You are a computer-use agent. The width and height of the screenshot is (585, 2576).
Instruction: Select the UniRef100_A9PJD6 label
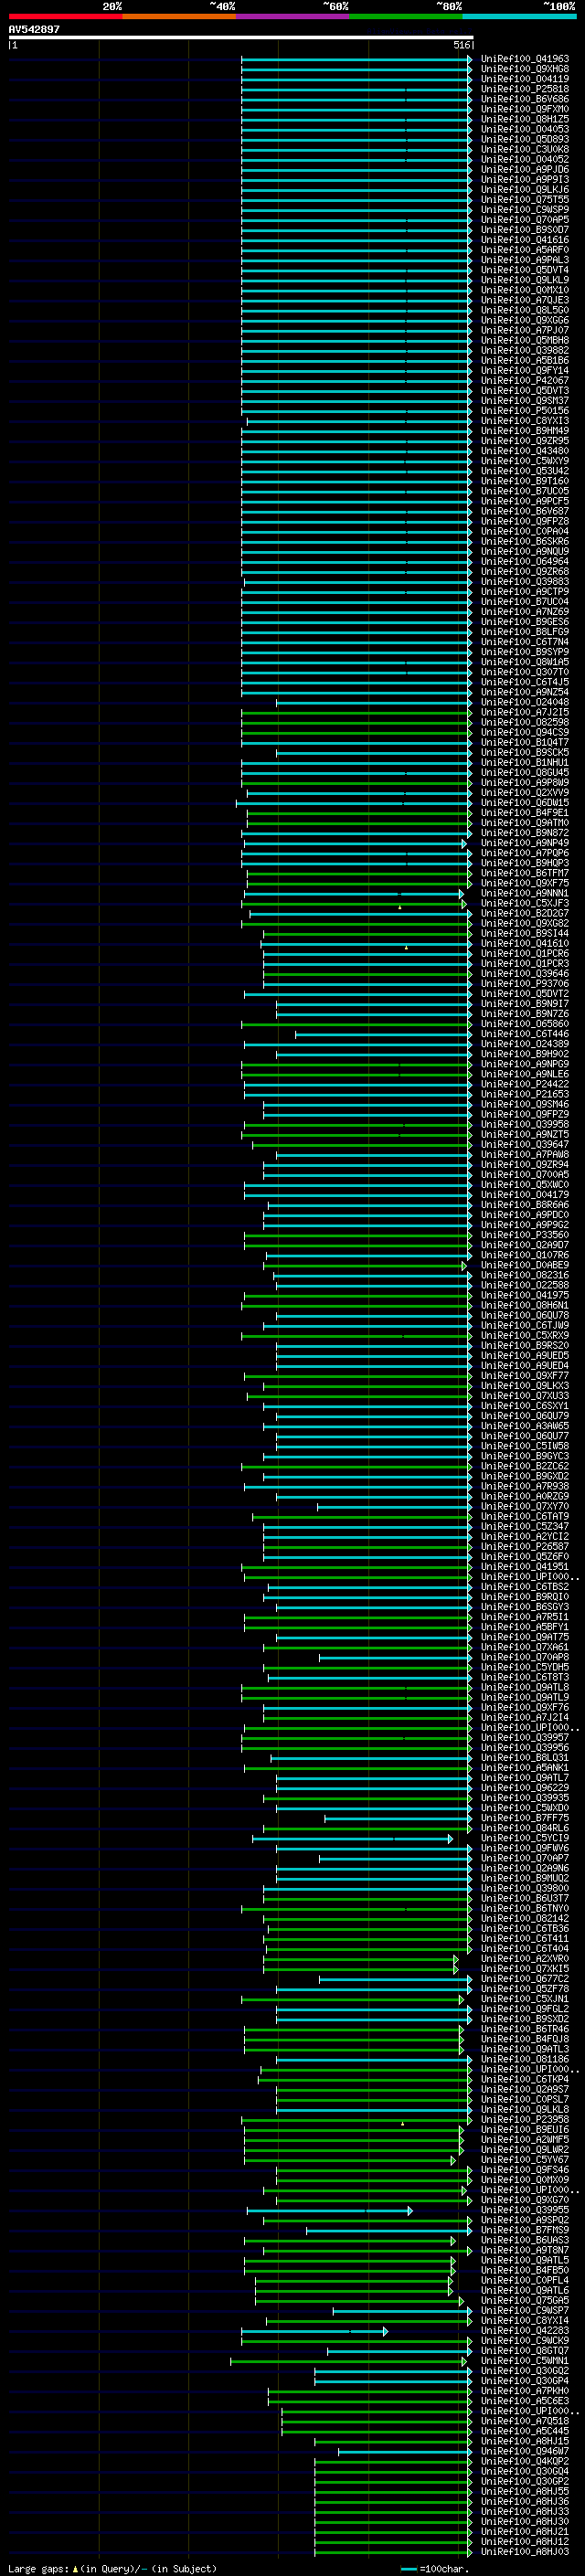525,169
